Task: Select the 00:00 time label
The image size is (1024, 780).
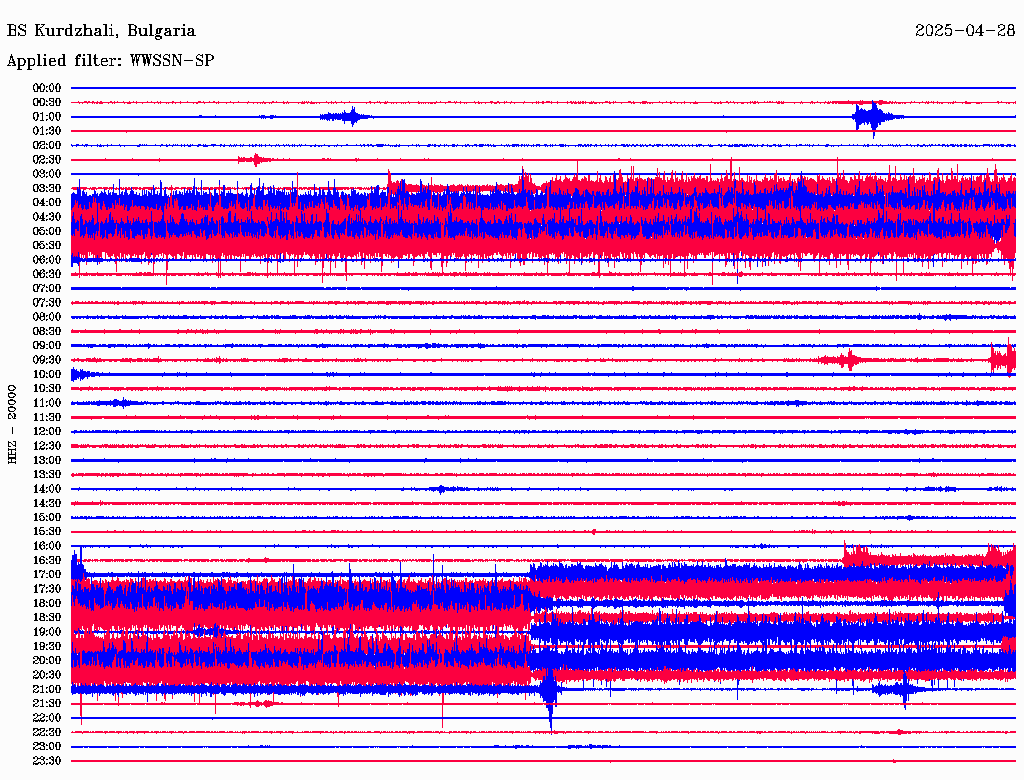Action: click(47, 88)
